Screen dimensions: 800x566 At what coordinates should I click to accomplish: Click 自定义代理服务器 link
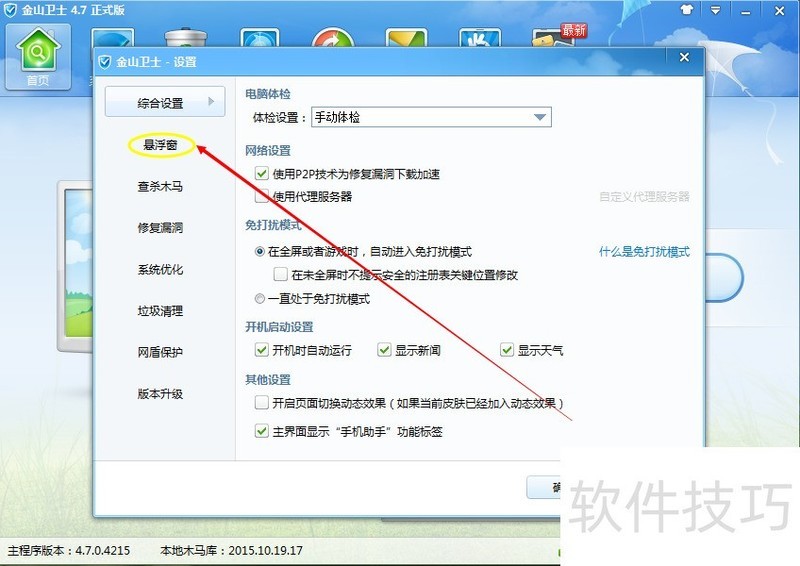tap(644, 196)
